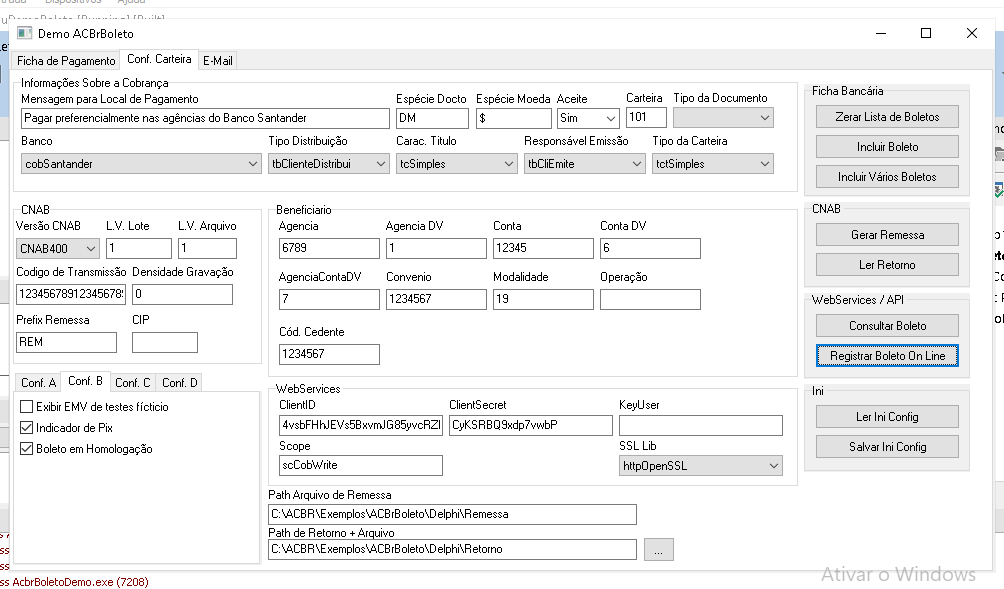
Task: Click the AgenciaContaDV field
Action: (329, 300)
